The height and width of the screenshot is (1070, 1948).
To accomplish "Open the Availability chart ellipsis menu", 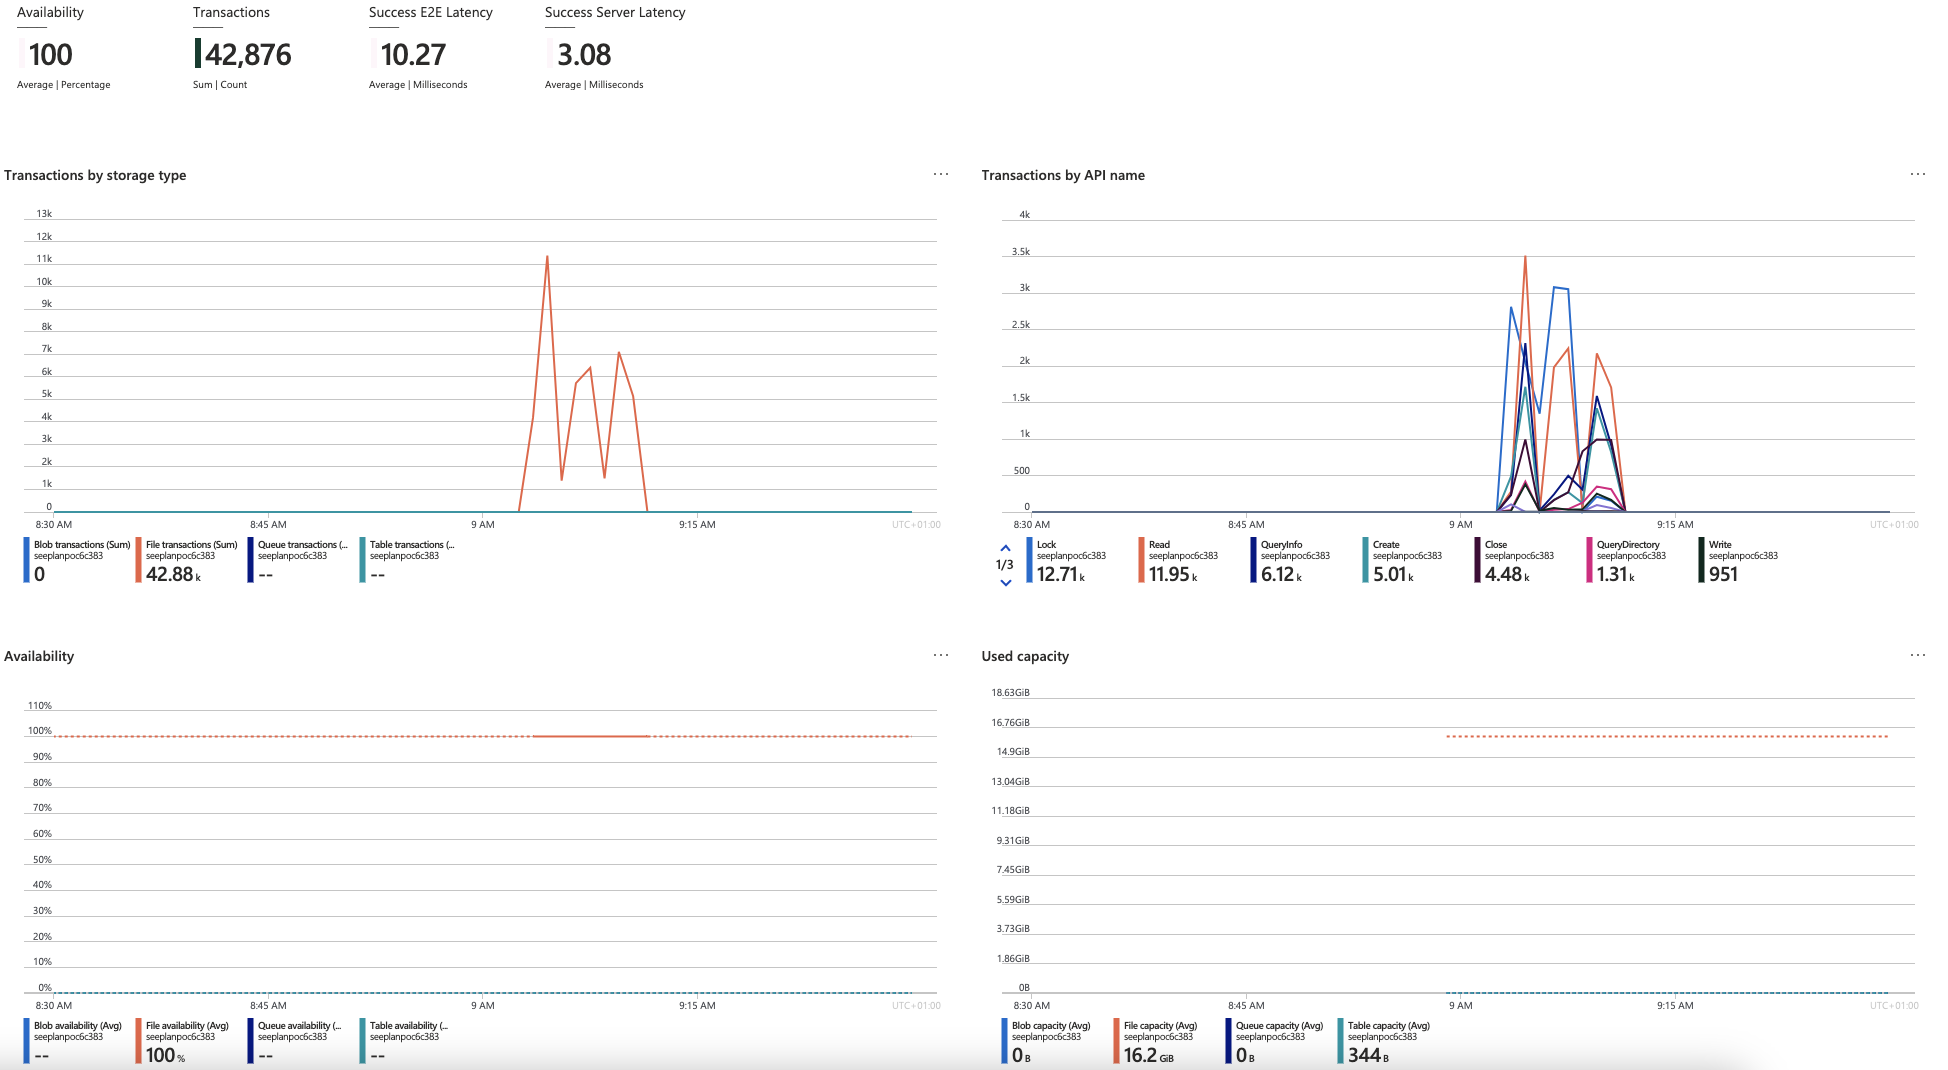I will pyautogui.click(x=940, y=655).
